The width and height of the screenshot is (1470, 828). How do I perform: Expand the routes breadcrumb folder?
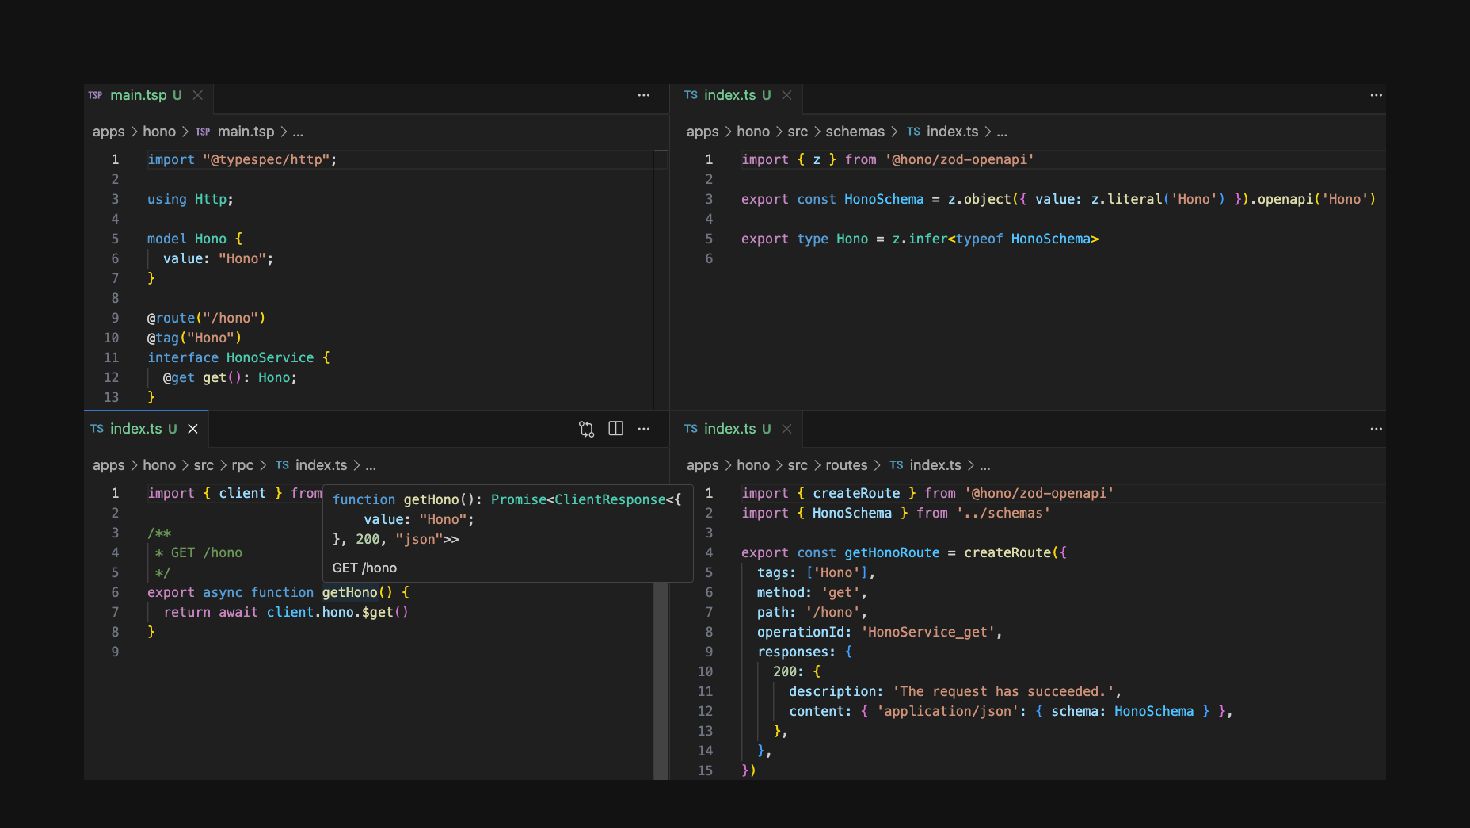[846, 466]
